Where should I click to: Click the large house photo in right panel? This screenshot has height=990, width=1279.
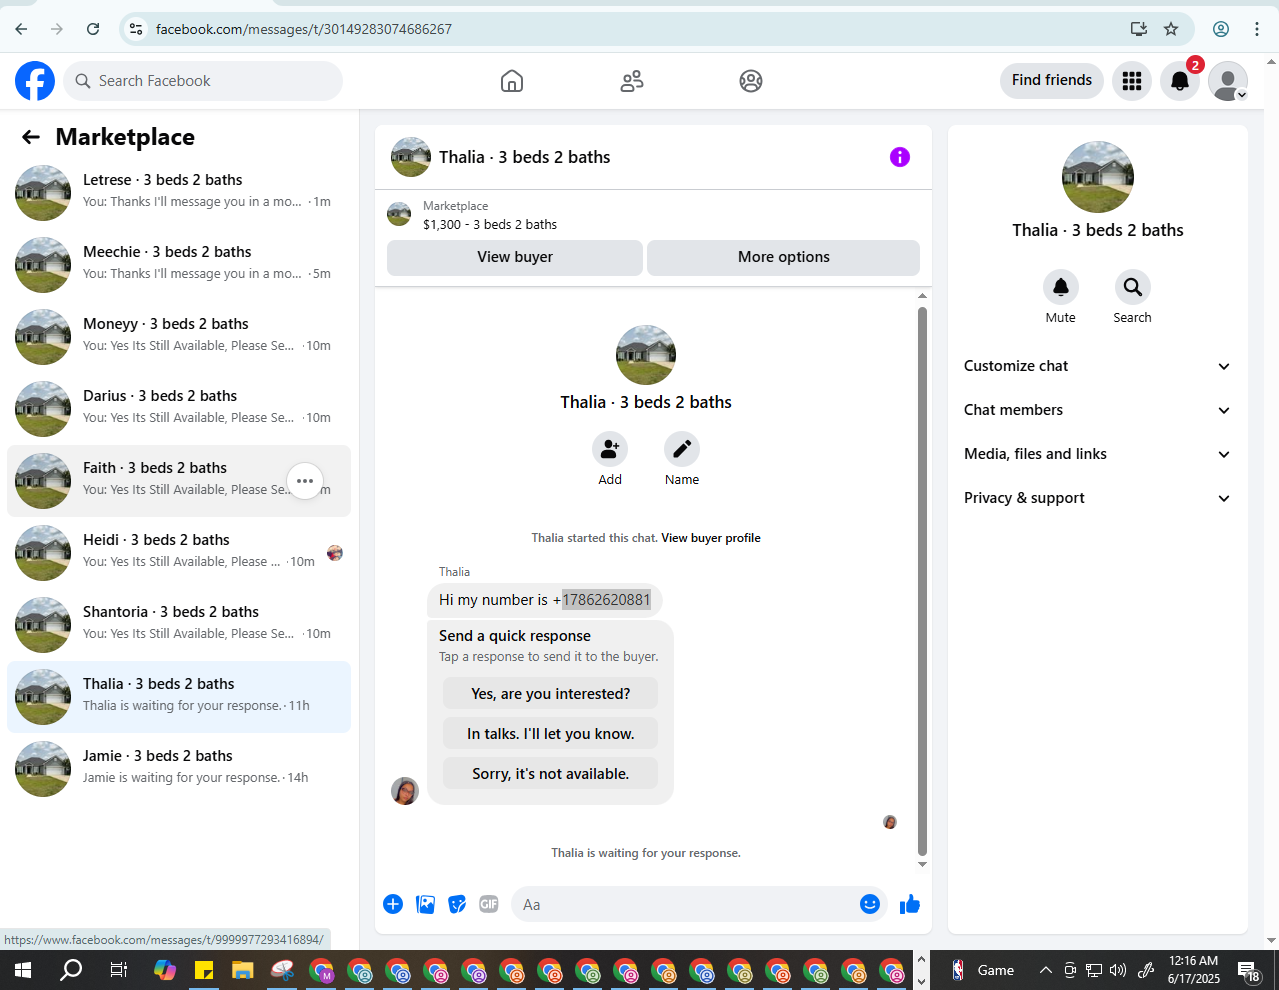pos(1098,177)
